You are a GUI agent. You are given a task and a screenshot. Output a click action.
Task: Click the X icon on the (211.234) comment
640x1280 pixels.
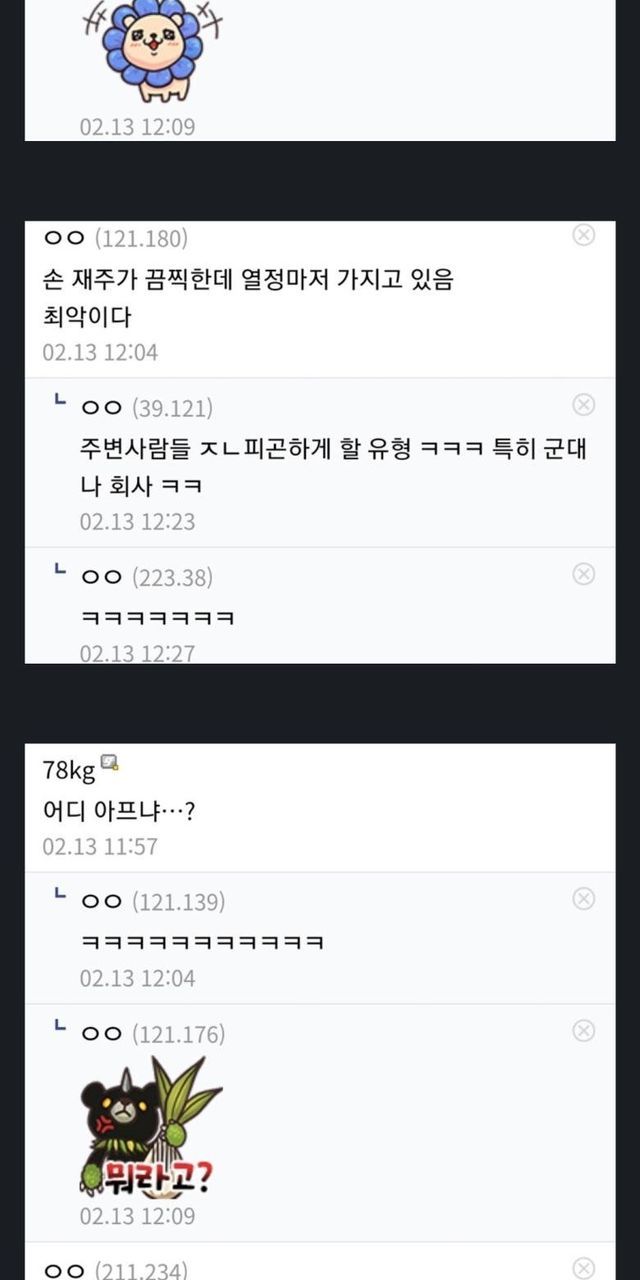pyautogui.click(x=583, y=1268)
